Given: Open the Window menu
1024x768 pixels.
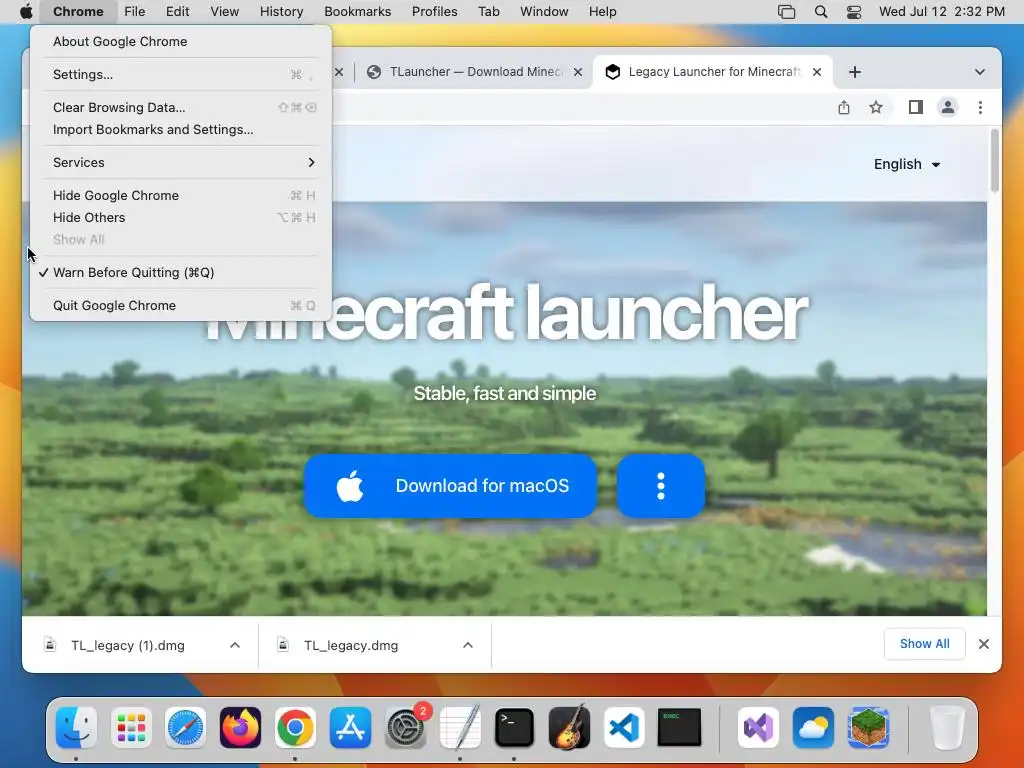Looking at the screenshot, I should pos(544,12).
